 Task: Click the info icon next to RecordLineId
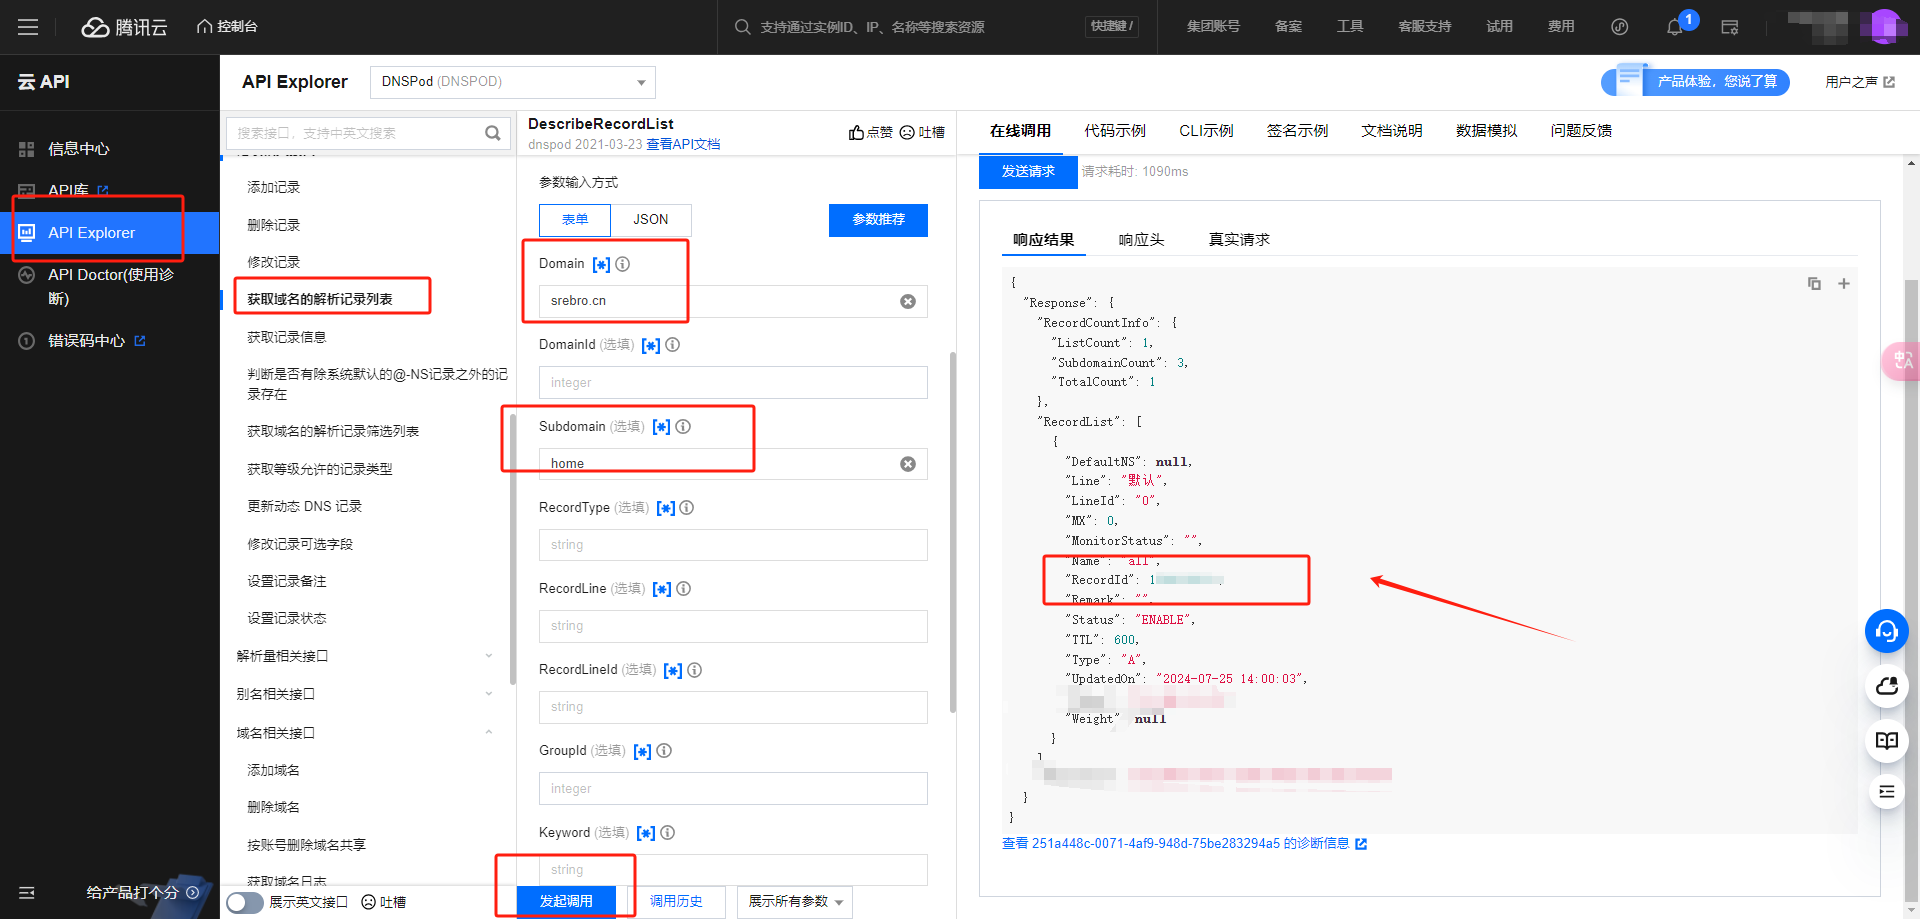(x=695, y=670)
